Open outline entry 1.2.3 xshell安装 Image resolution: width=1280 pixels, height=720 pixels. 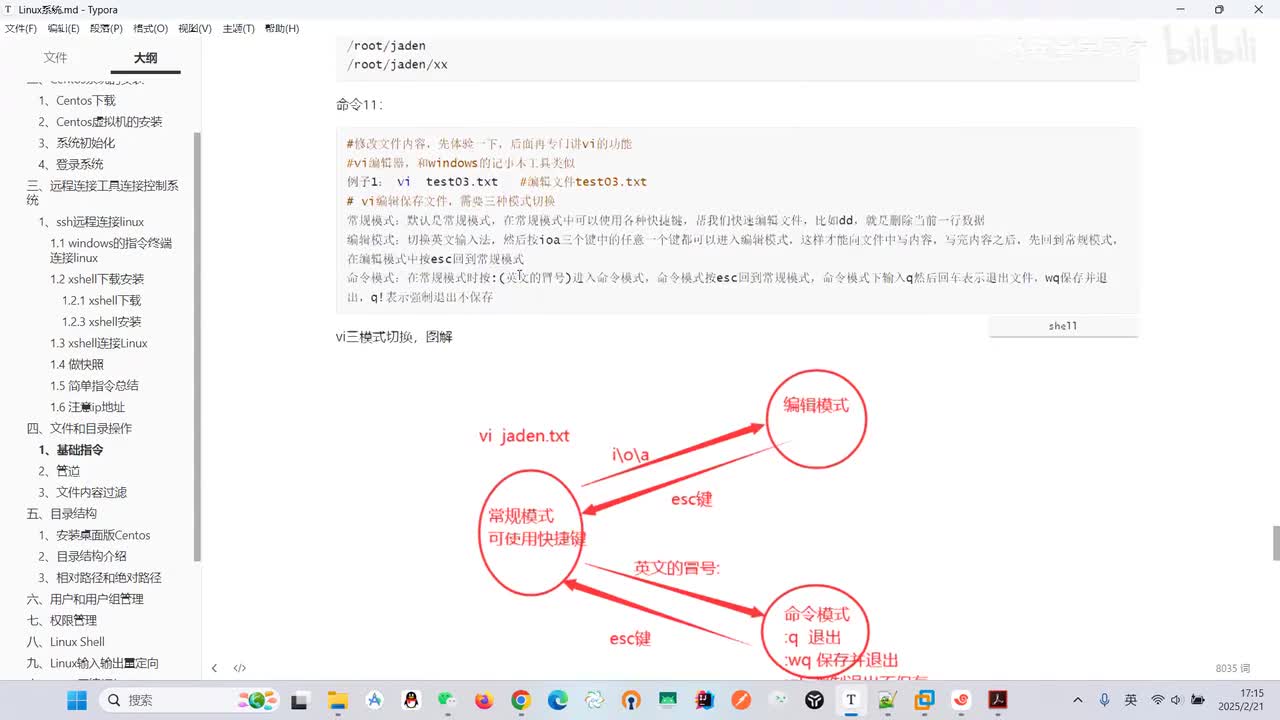[101, 322]
